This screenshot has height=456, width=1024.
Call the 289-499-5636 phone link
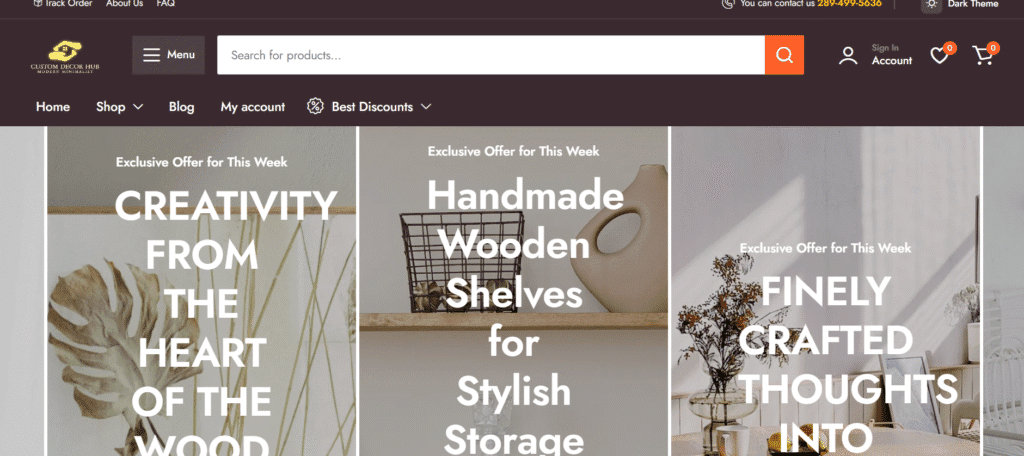(x=849, y=4)
